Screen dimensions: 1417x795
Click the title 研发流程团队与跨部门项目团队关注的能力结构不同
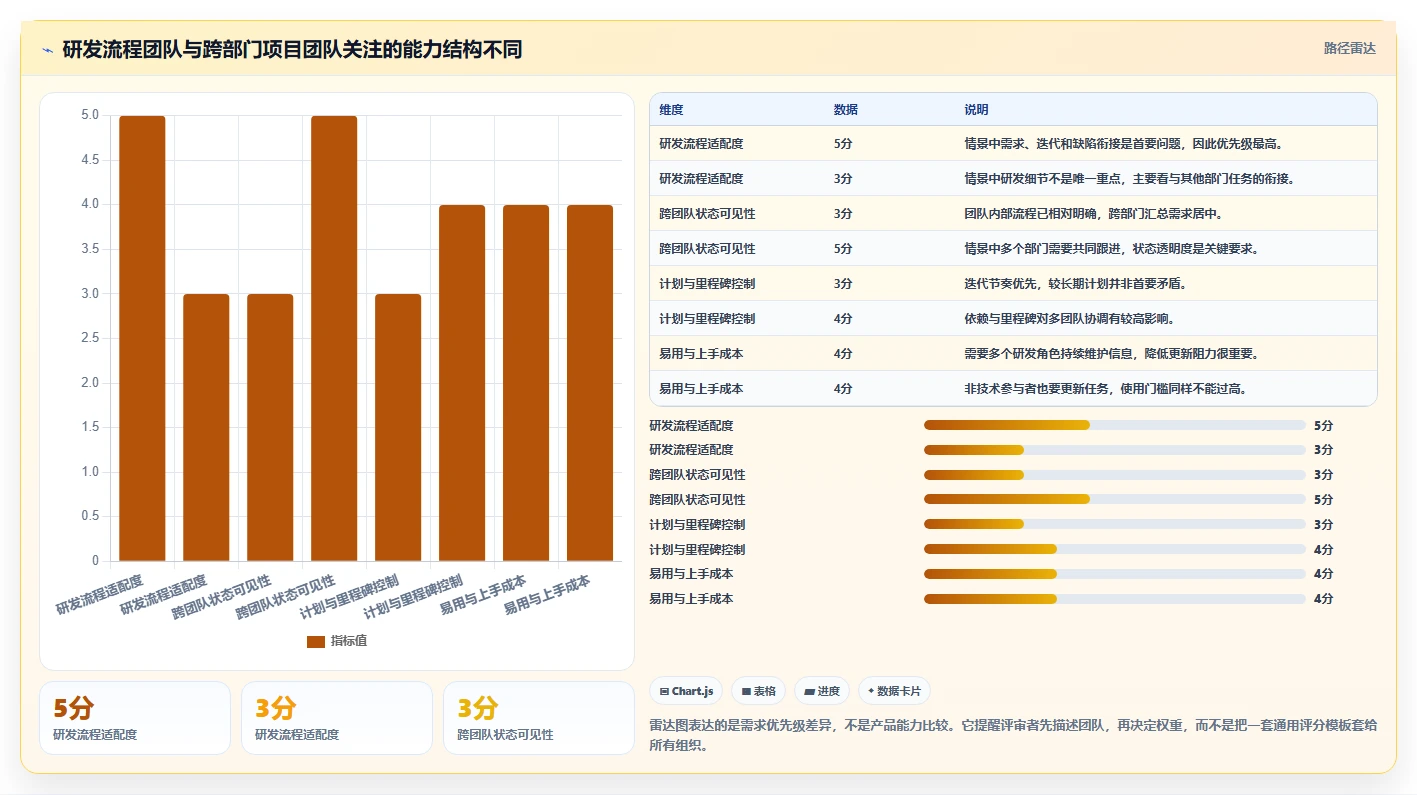coord(292,50)
